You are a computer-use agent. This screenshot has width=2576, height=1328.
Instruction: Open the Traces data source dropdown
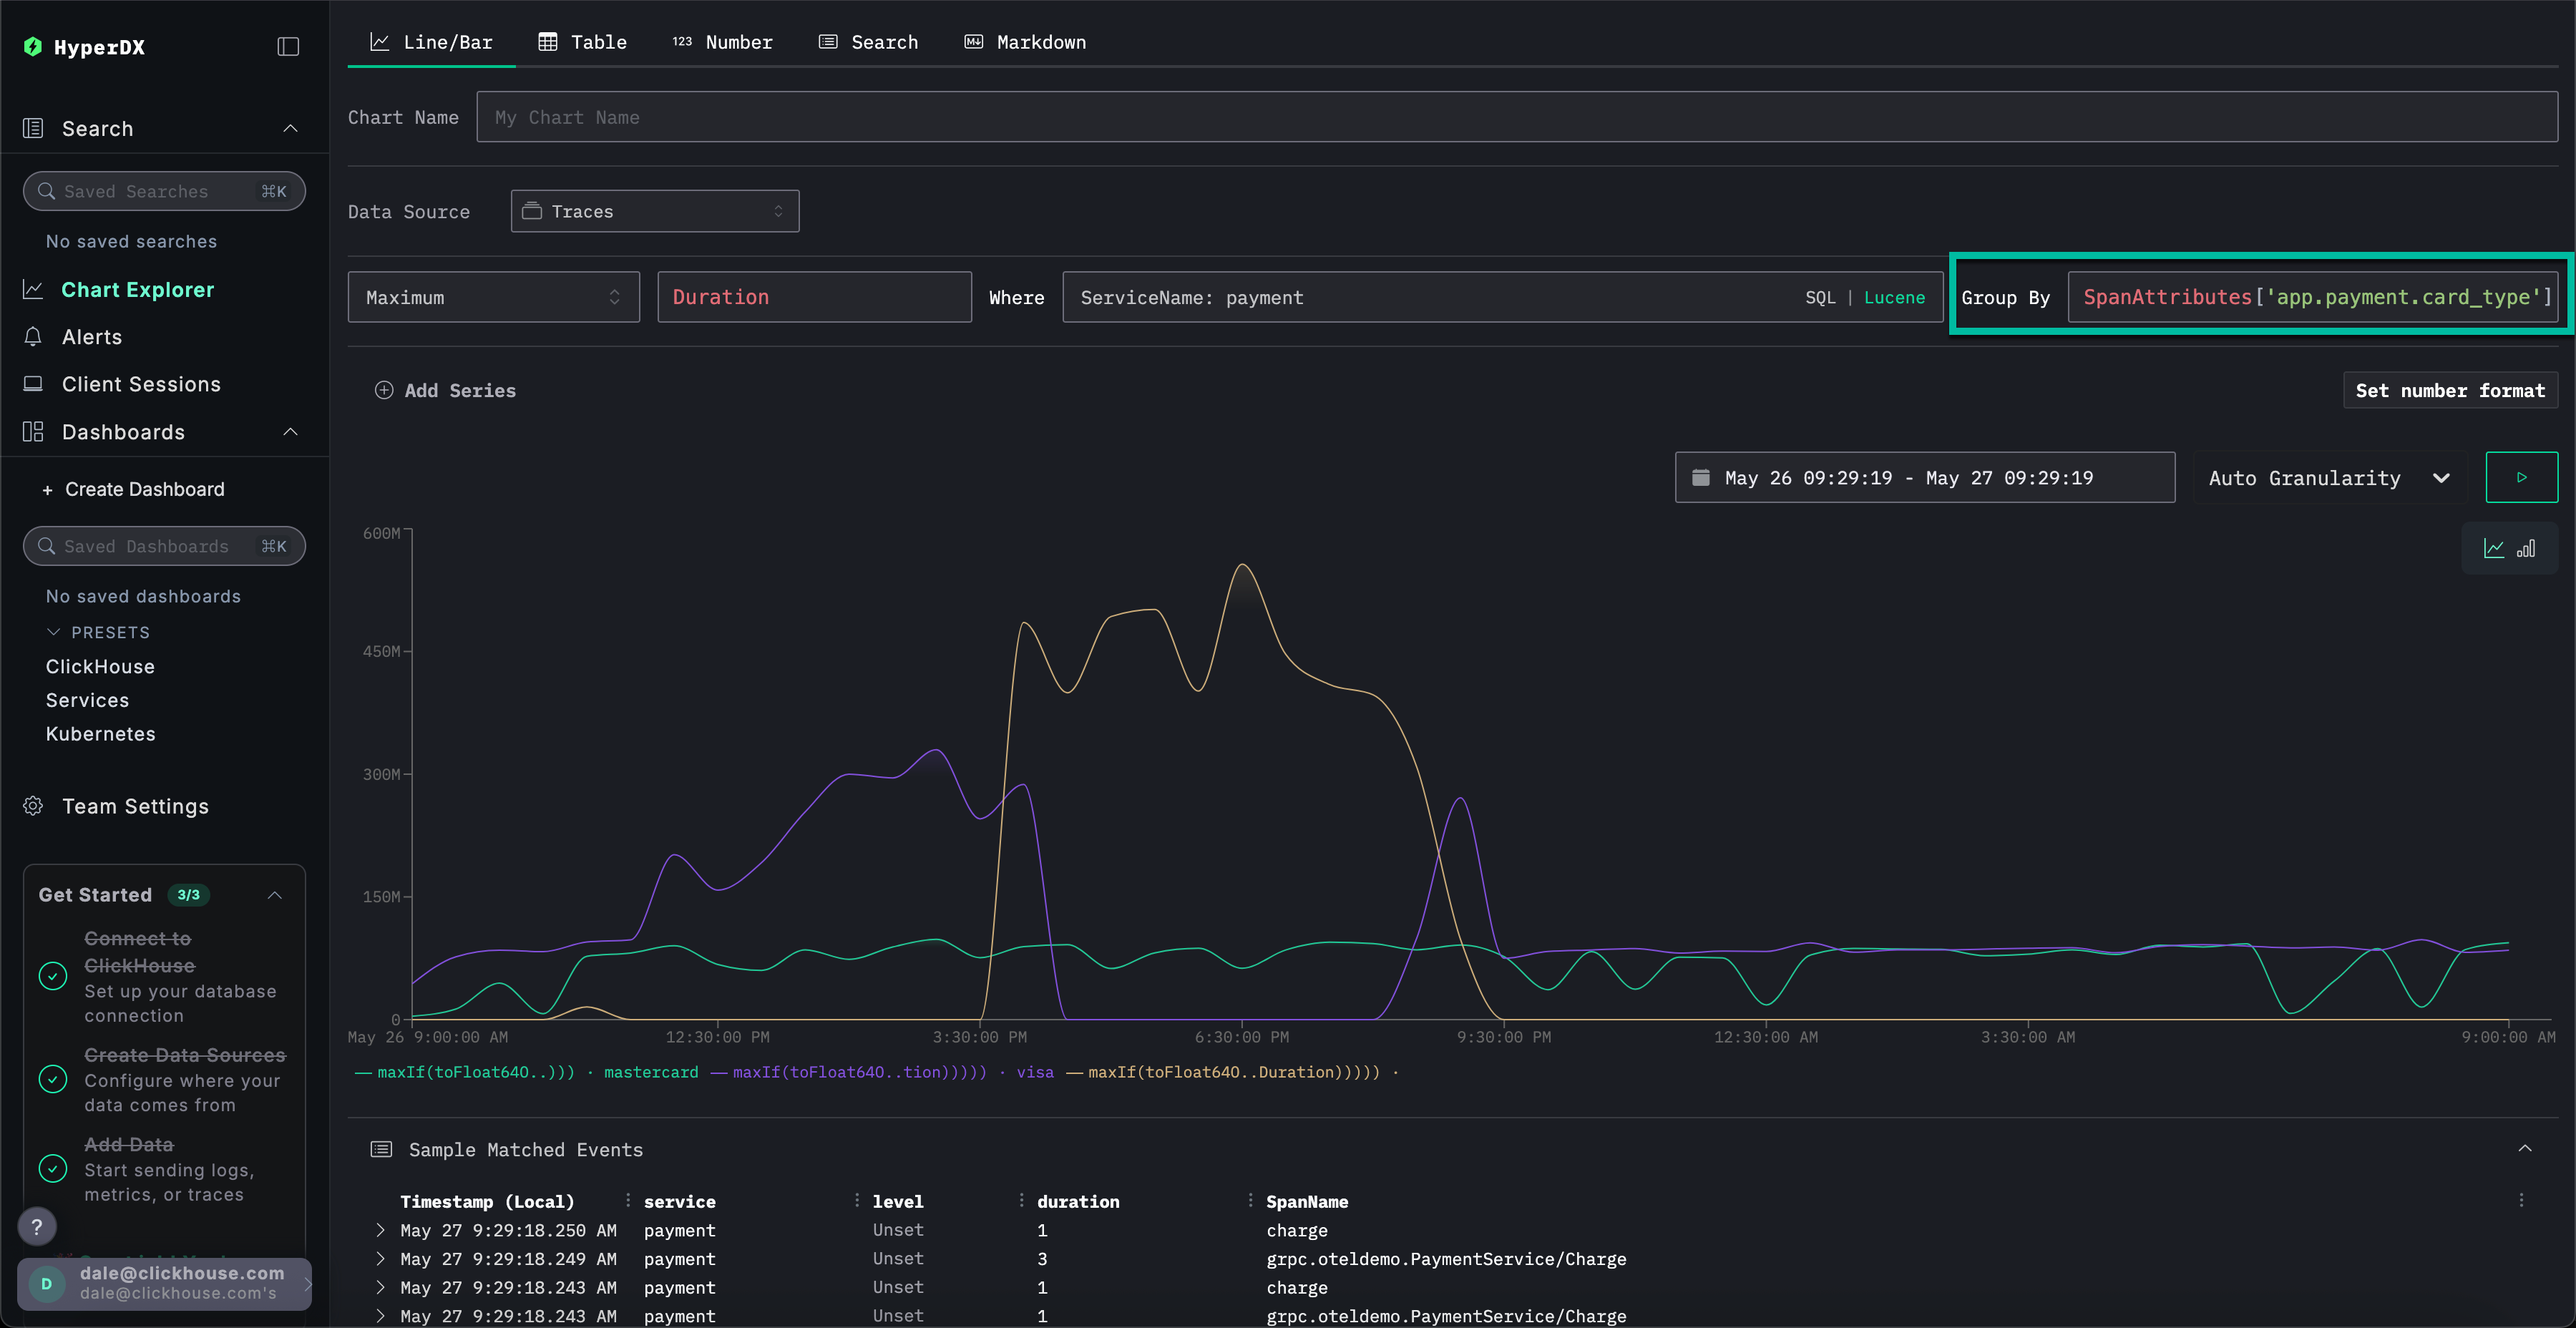point(654,211)
